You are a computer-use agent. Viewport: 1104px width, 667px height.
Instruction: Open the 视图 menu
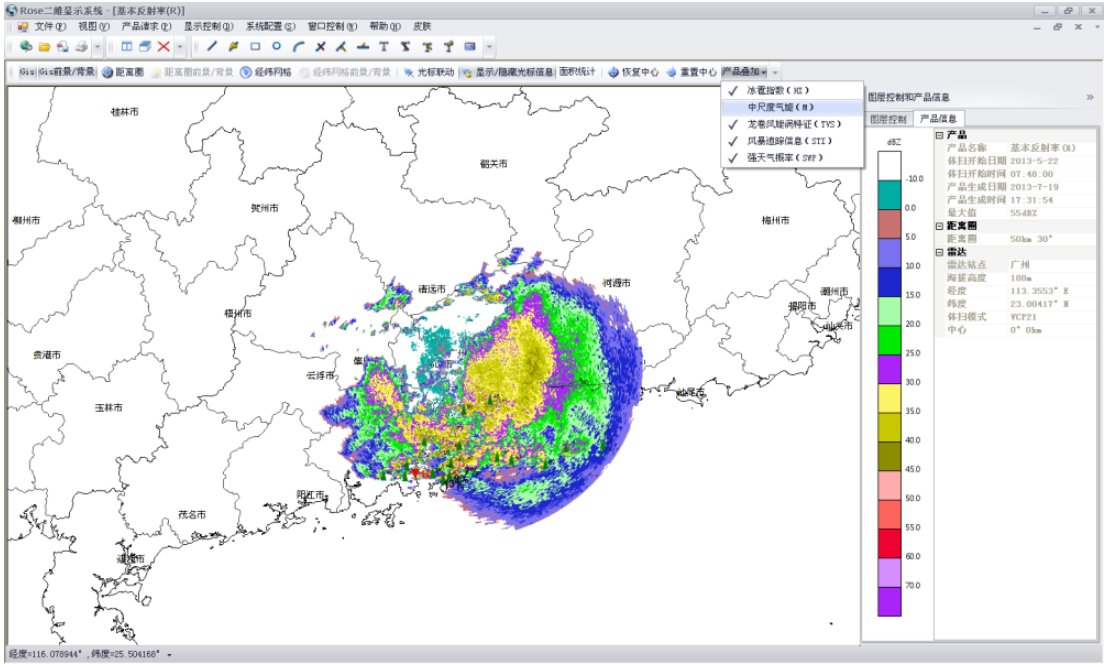coord(94,27)
